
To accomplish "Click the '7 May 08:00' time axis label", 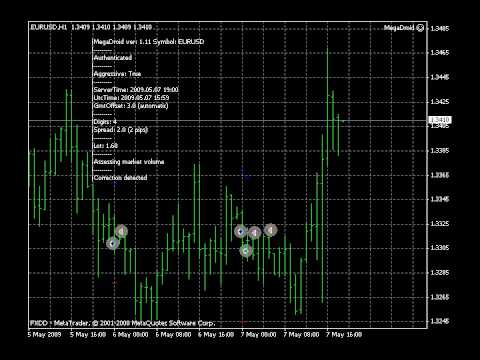I will coord(301,334).
